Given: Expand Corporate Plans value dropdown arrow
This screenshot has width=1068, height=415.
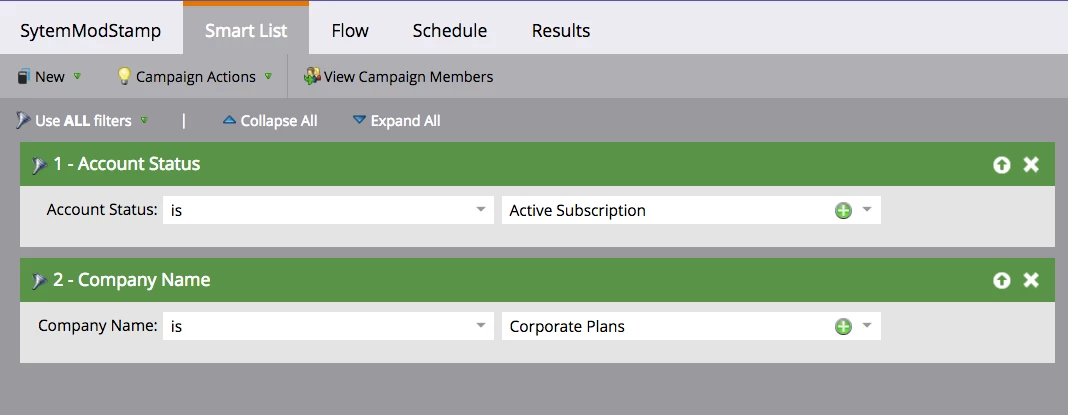Looking at the screenshot, I should (x=867, y=326).
